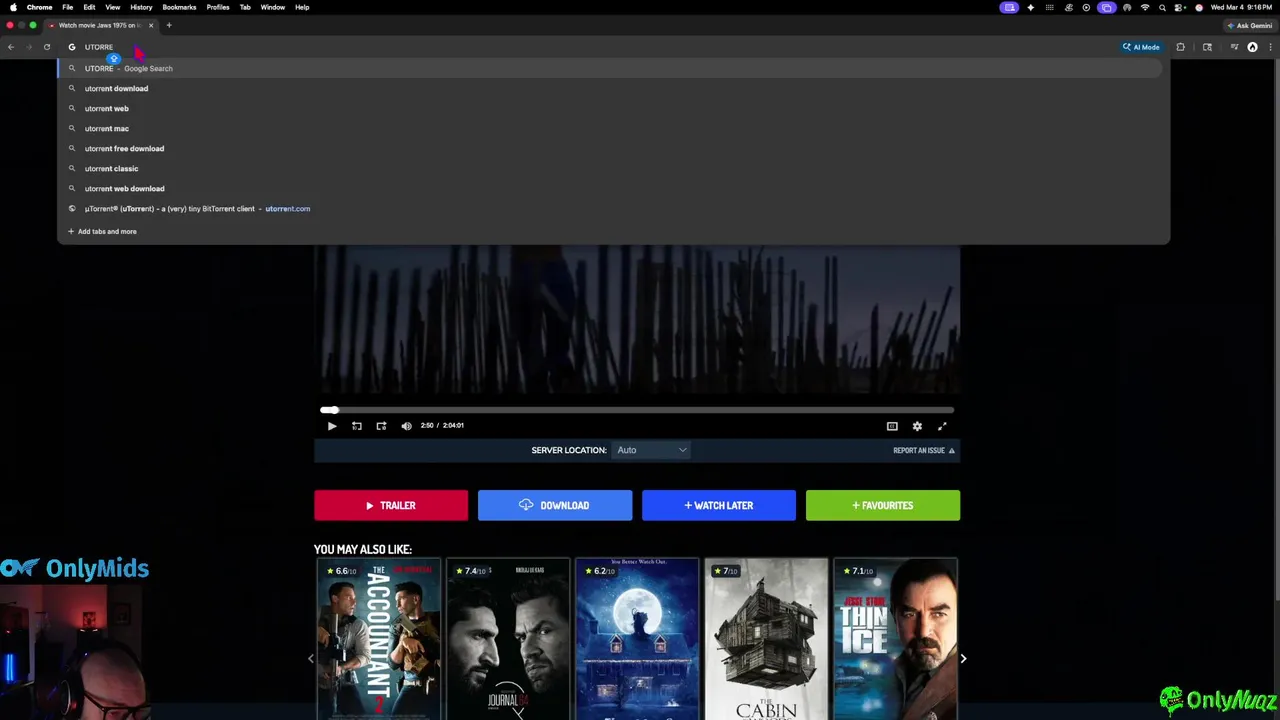Open the Chrome app menu

pyautogui.click(x=40, y=7)
